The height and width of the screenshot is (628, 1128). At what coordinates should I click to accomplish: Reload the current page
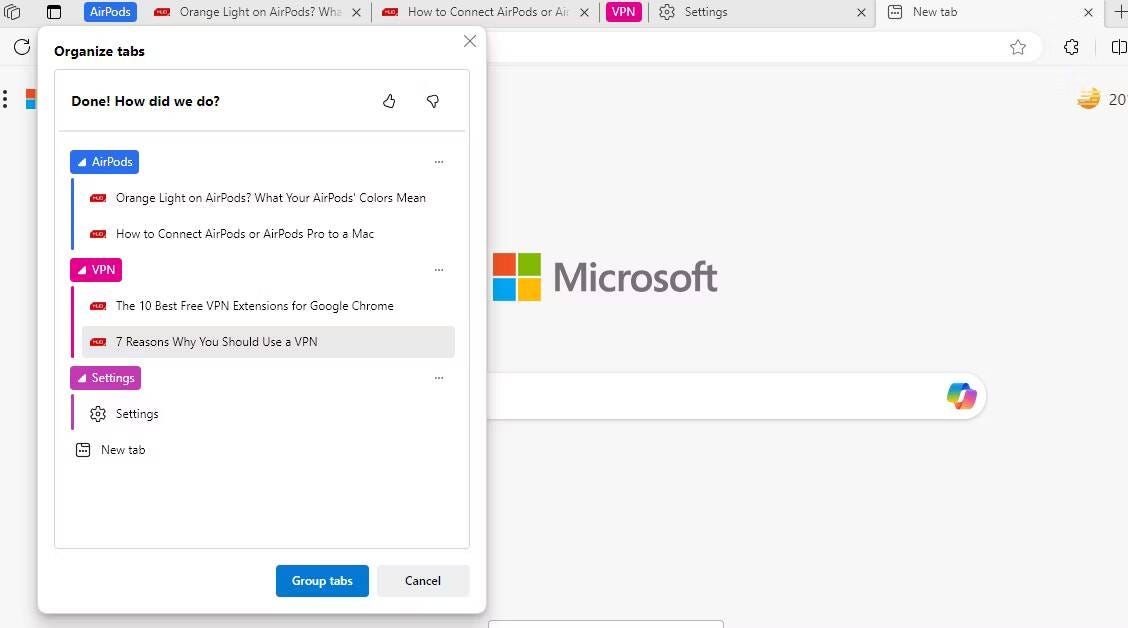pyautogui.click(x=20, y=46)
